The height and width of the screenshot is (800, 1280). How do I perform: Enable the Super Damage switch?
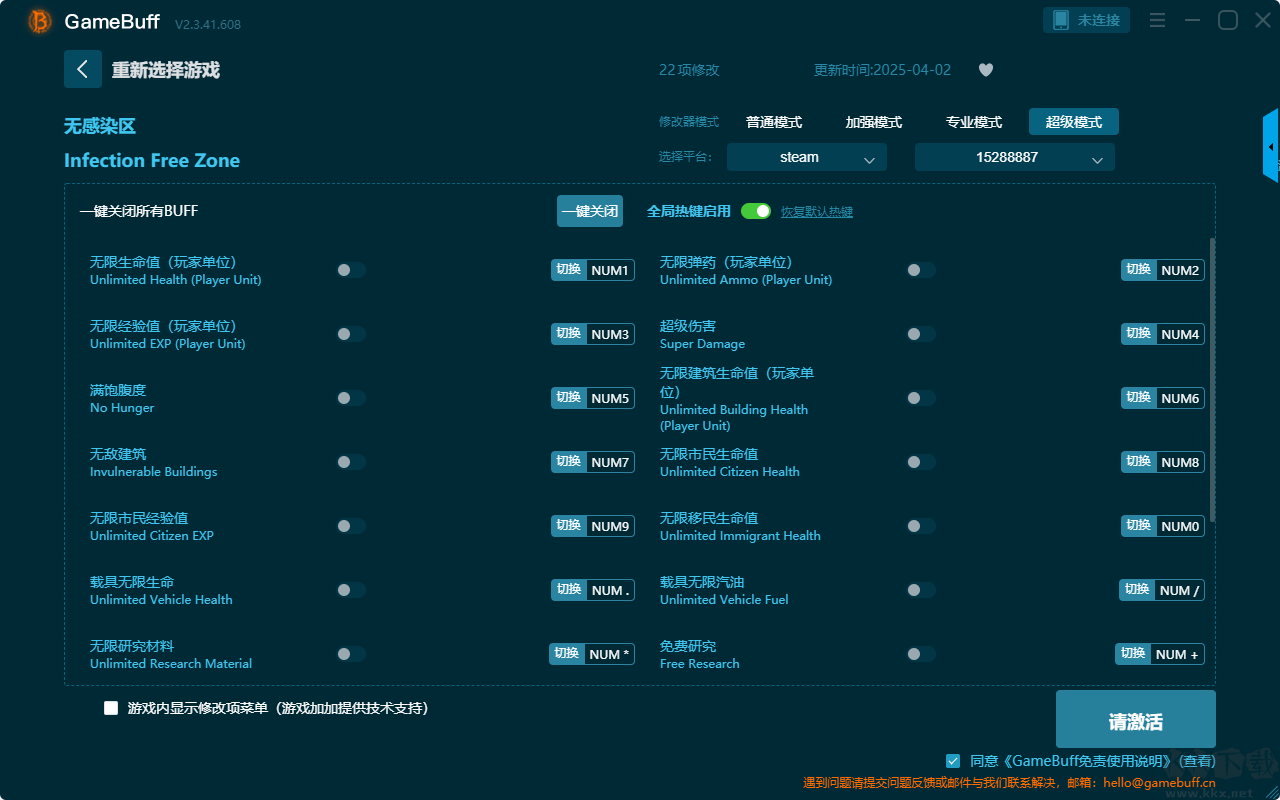921,334
